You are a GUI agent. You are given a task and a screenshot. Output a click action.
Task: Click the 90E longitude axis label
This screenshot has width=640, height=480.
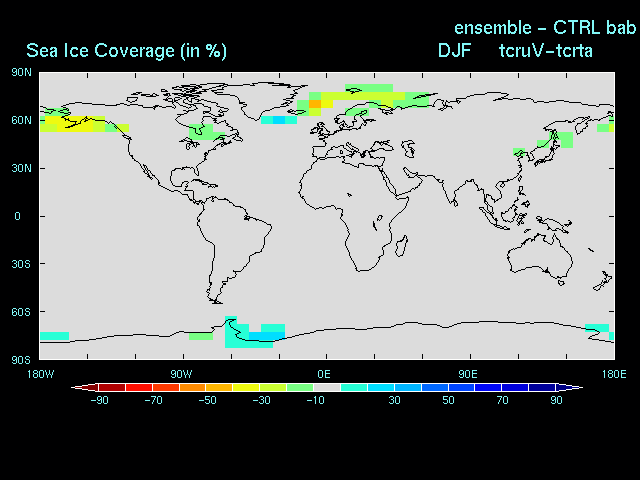(468, 374)
